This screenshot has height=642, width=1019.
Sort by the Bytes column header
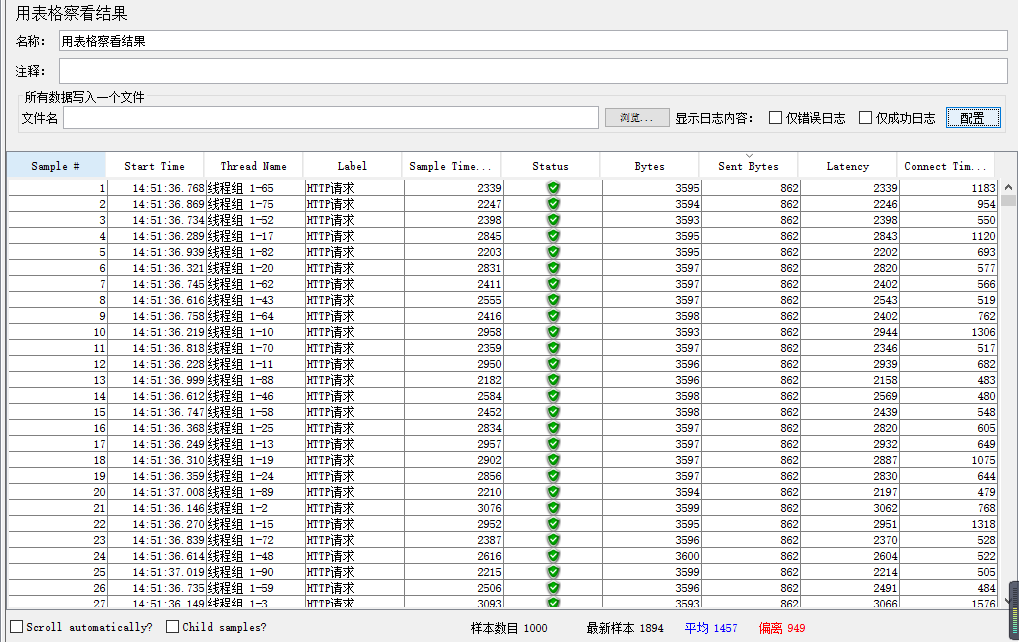point(649,166)
